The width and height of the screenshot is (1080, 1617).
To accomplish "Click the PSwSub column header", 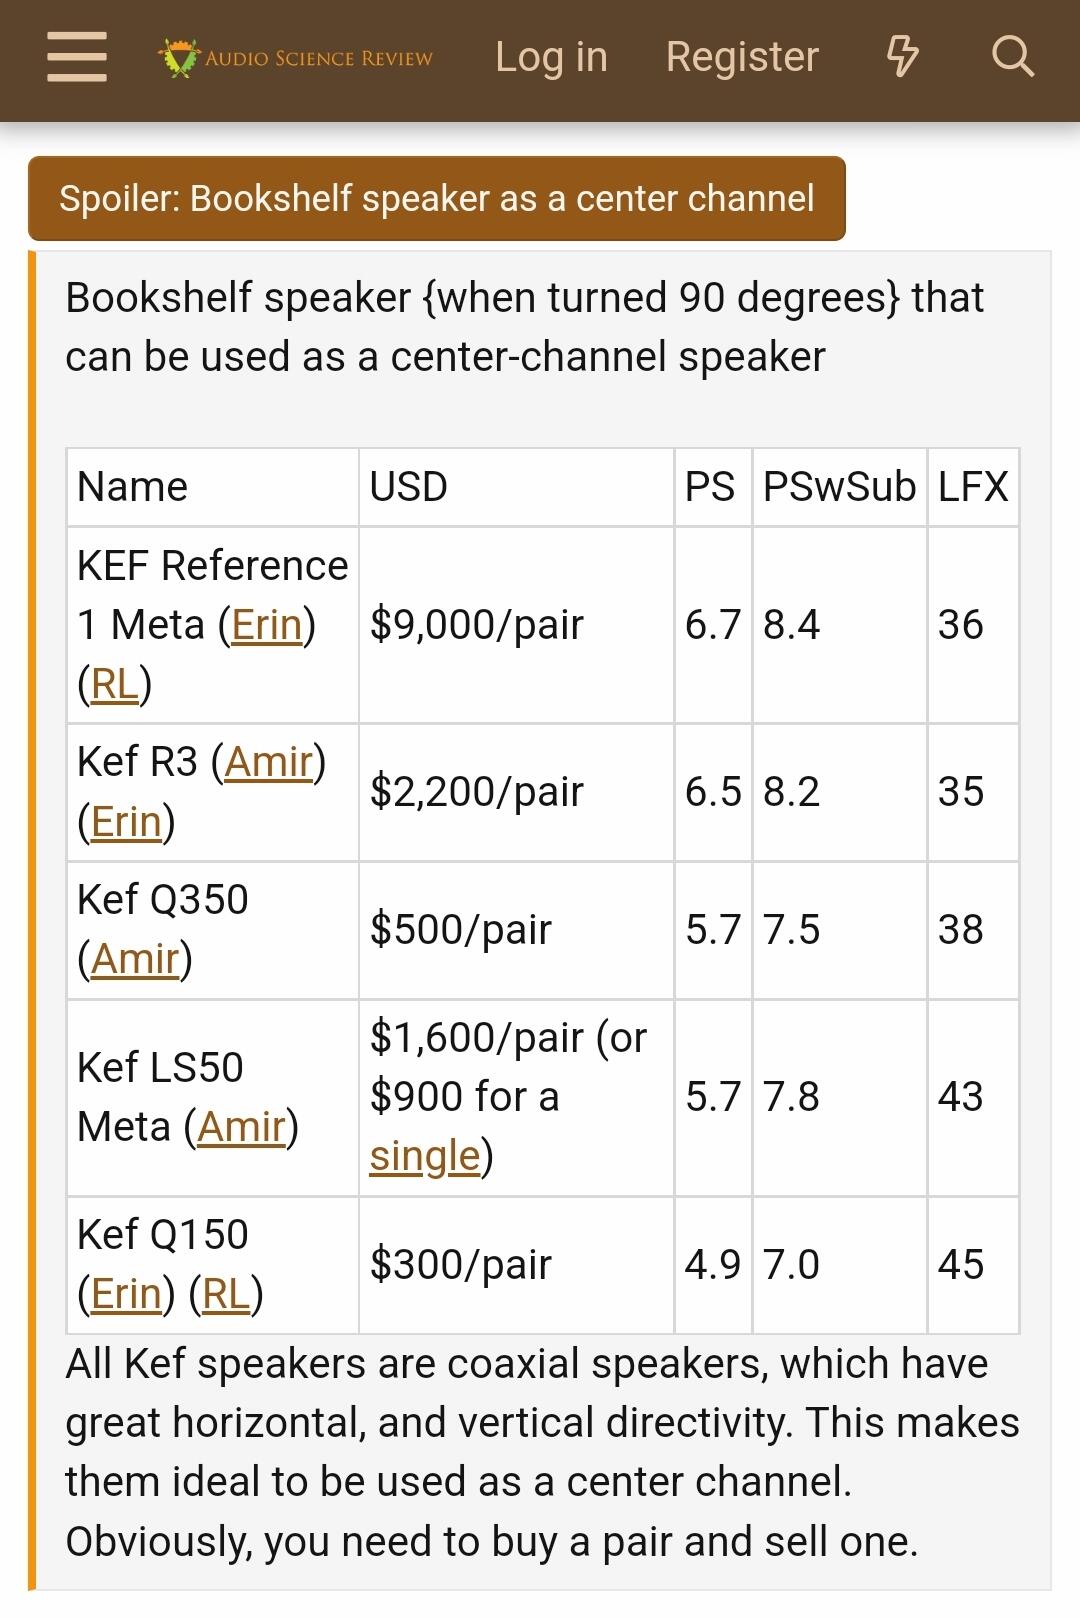I will coord(839,487).
